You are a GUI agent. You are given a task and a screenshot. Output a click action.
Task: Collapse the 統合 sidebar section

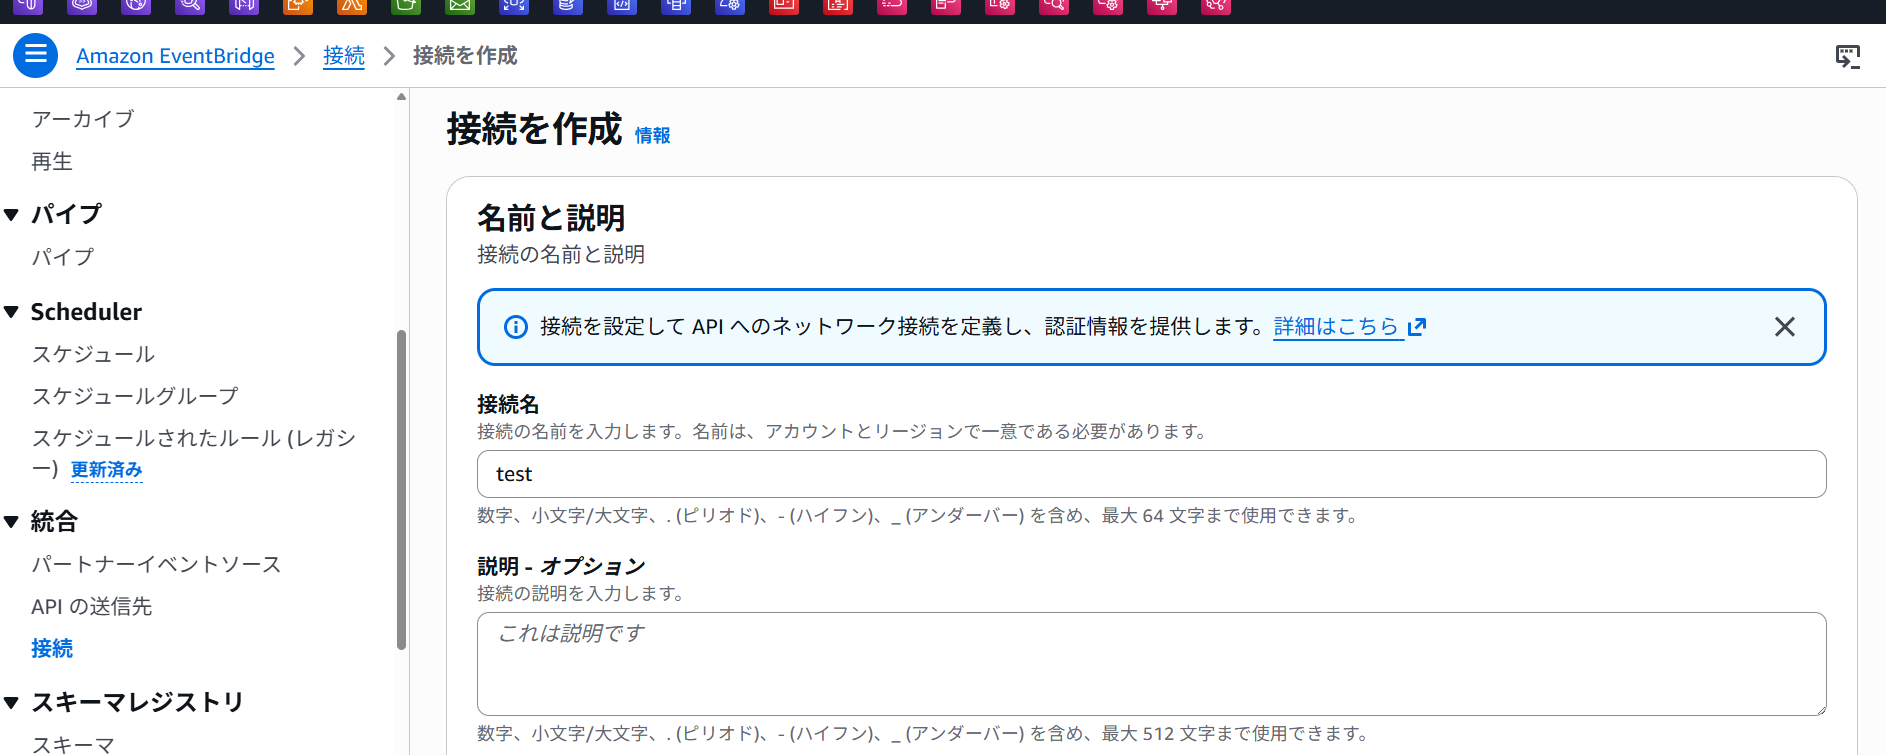coord(12,521)
